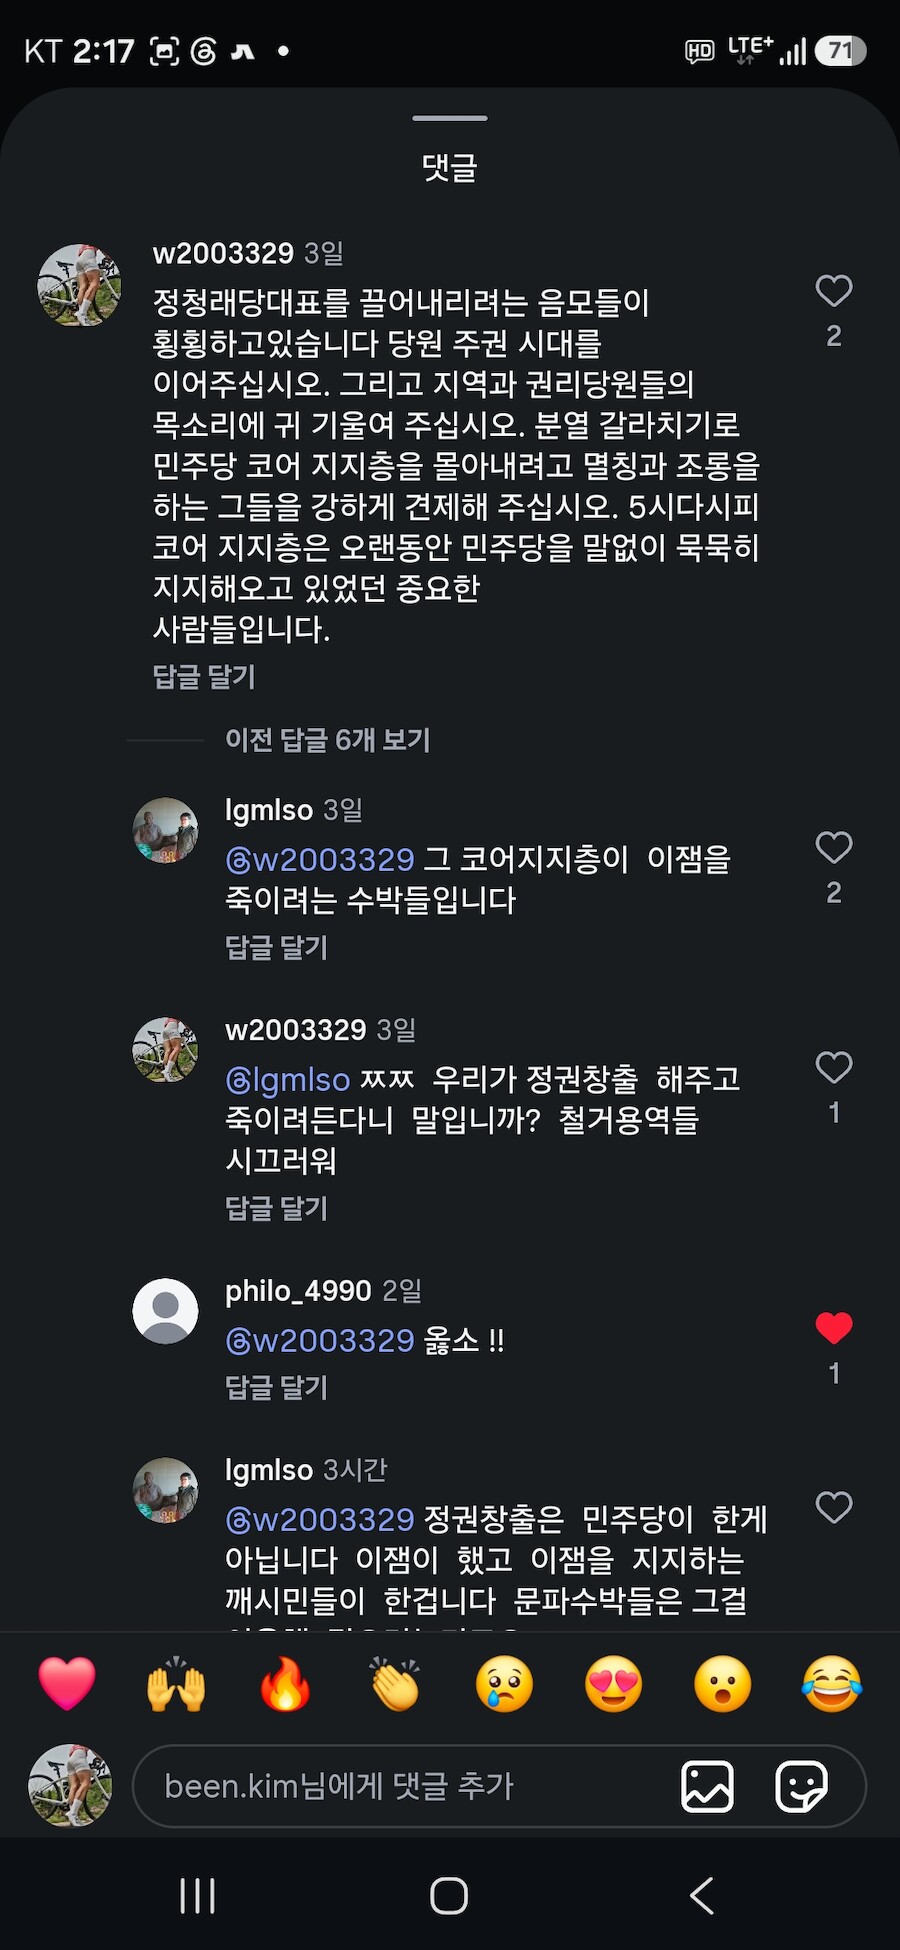Open Android recent apps button
Screen dimensions: 900x1950
tap(197, 1895)
